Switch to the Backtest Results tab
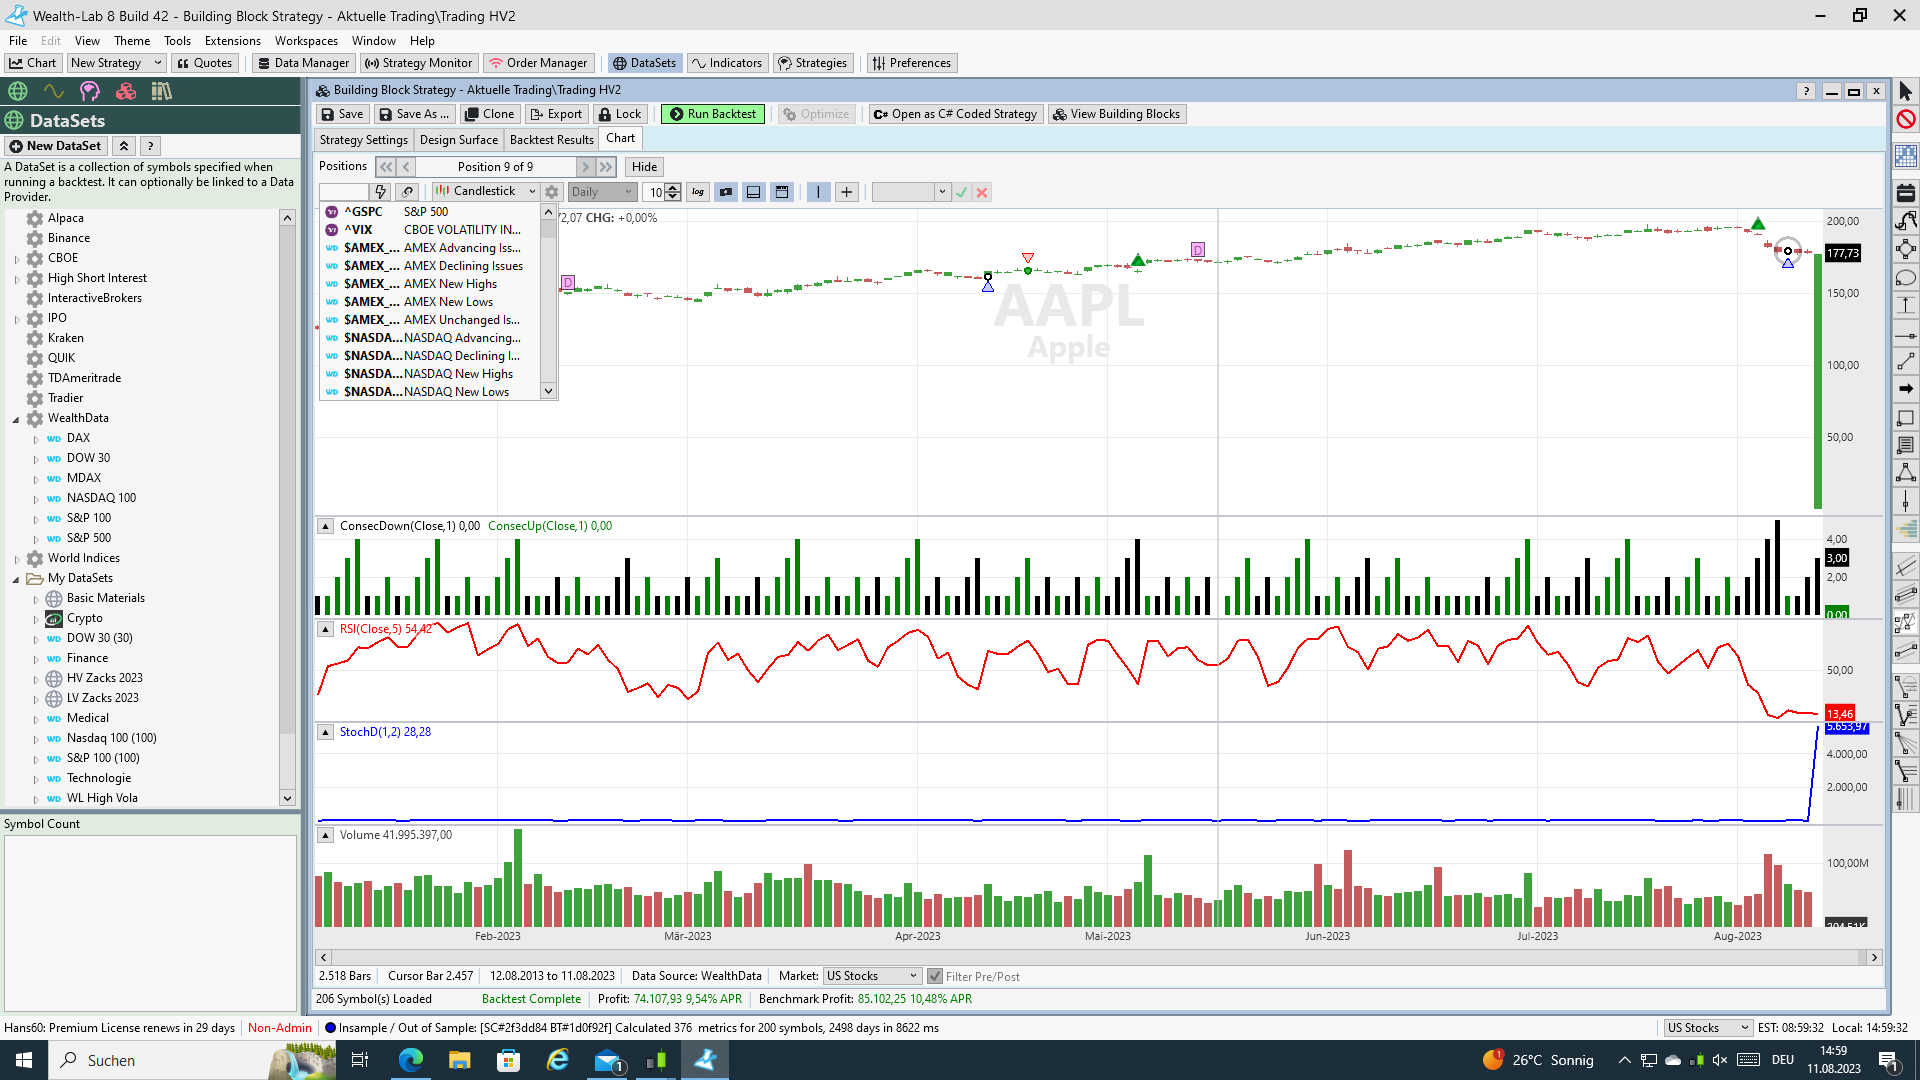Screen dimensions: 1920x1080 pos(551,140)
